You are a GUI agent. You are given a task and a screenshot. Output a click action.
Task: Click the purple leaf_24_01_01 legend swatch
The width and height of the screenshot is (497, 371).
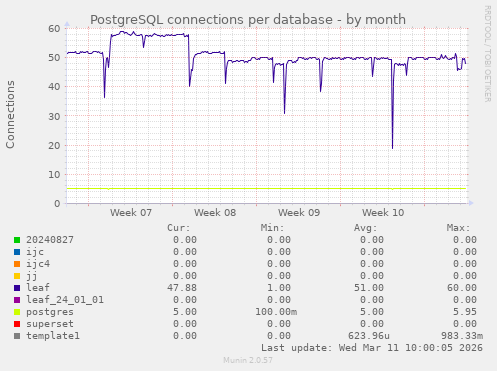point(17,300)
